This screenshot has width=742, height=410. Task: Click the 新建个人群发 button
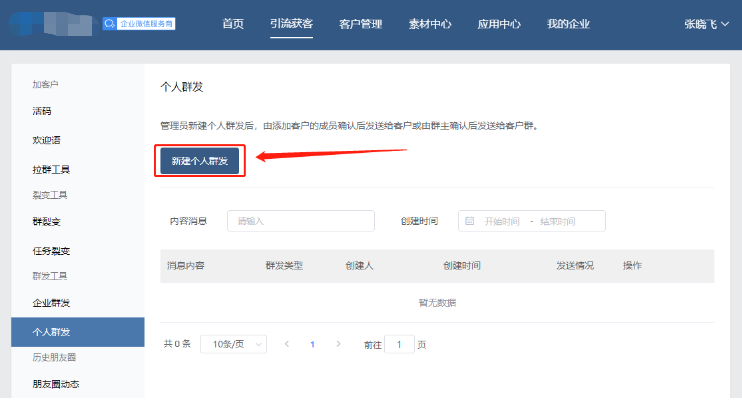[x=200, y=161]
